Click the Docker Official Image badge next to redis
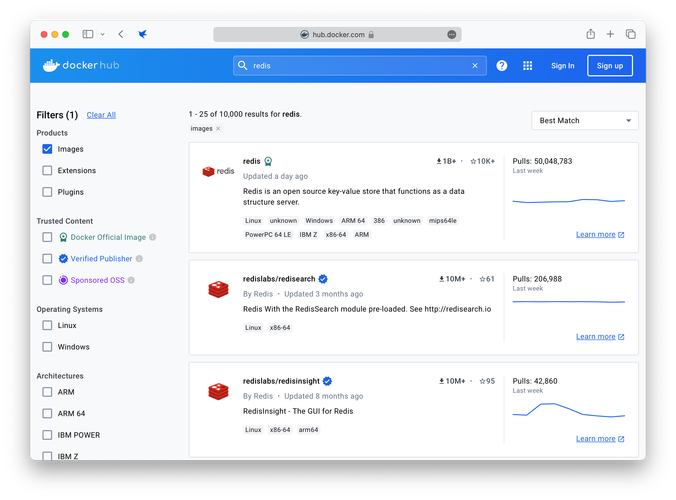The height and width of the screenshot is (500, 676). coord(268,161)
